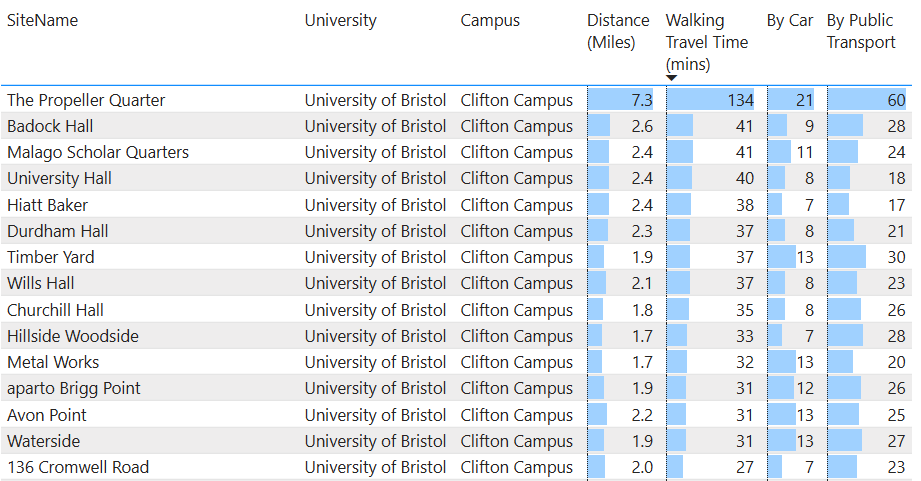Select The Propeller Quarter site name

(x=86, y=100)
